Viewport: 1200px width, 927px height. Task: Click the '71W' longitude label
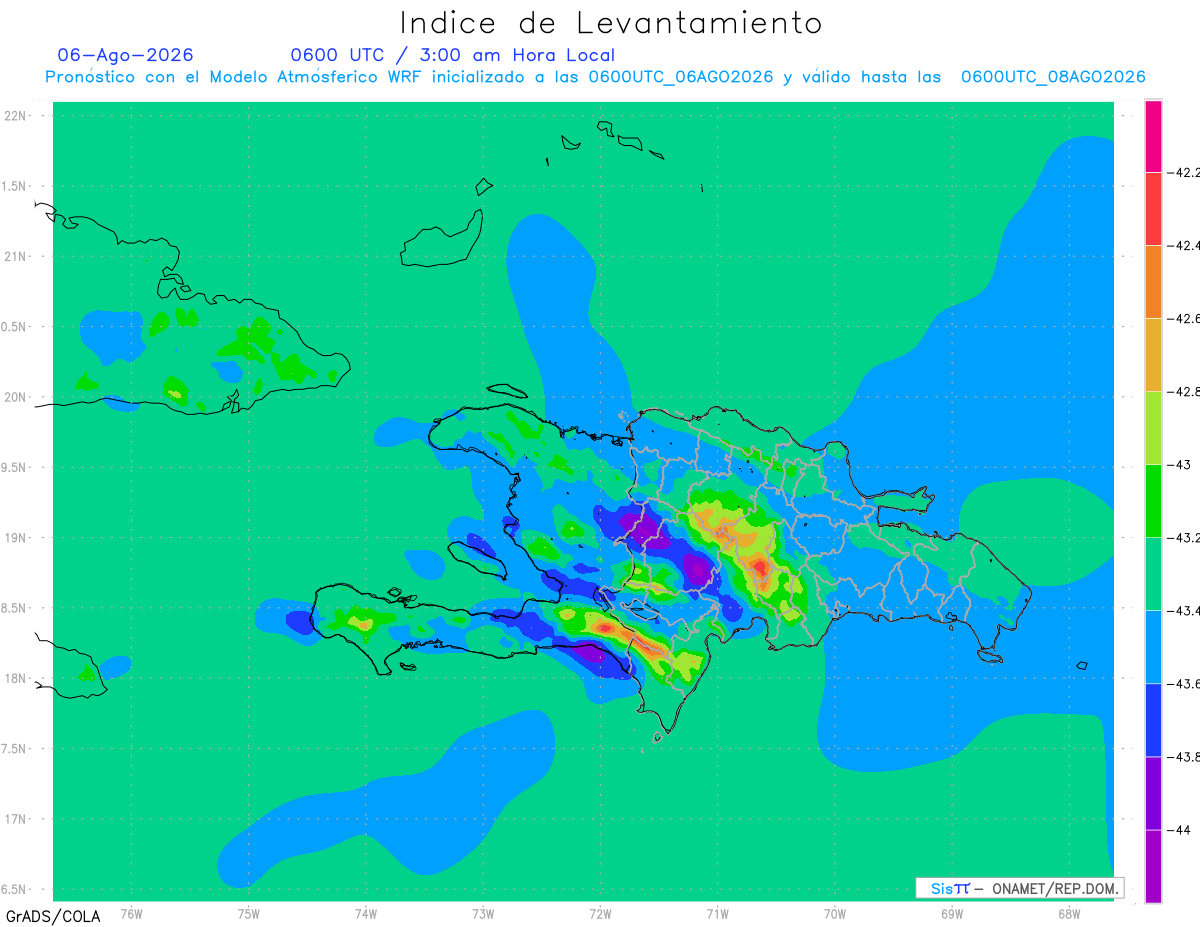click(717, 913)
